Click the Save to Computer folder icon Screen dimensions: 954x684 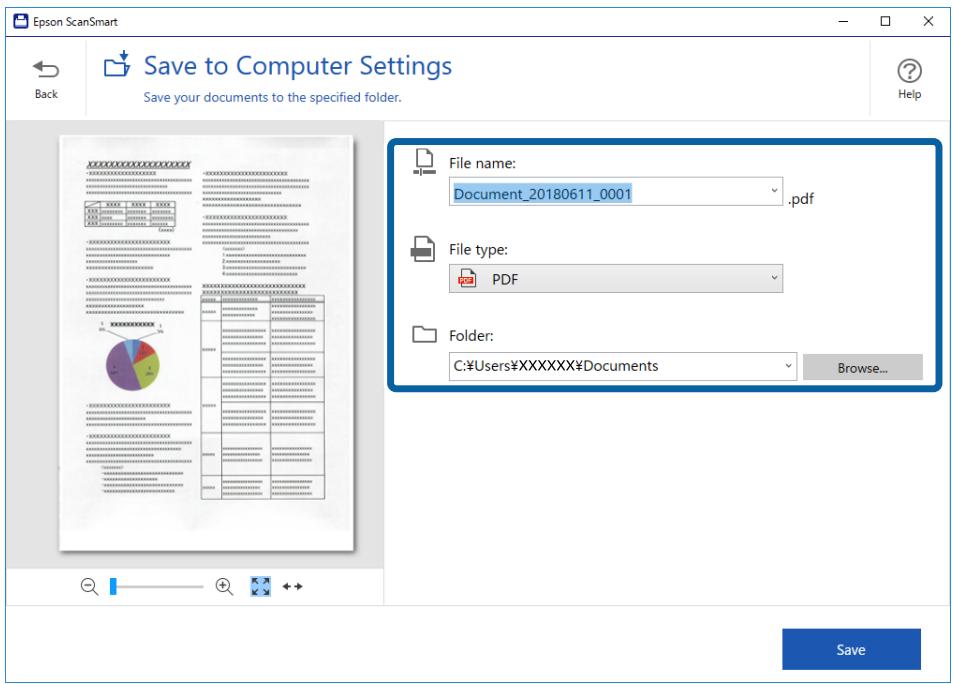(117, 64)
